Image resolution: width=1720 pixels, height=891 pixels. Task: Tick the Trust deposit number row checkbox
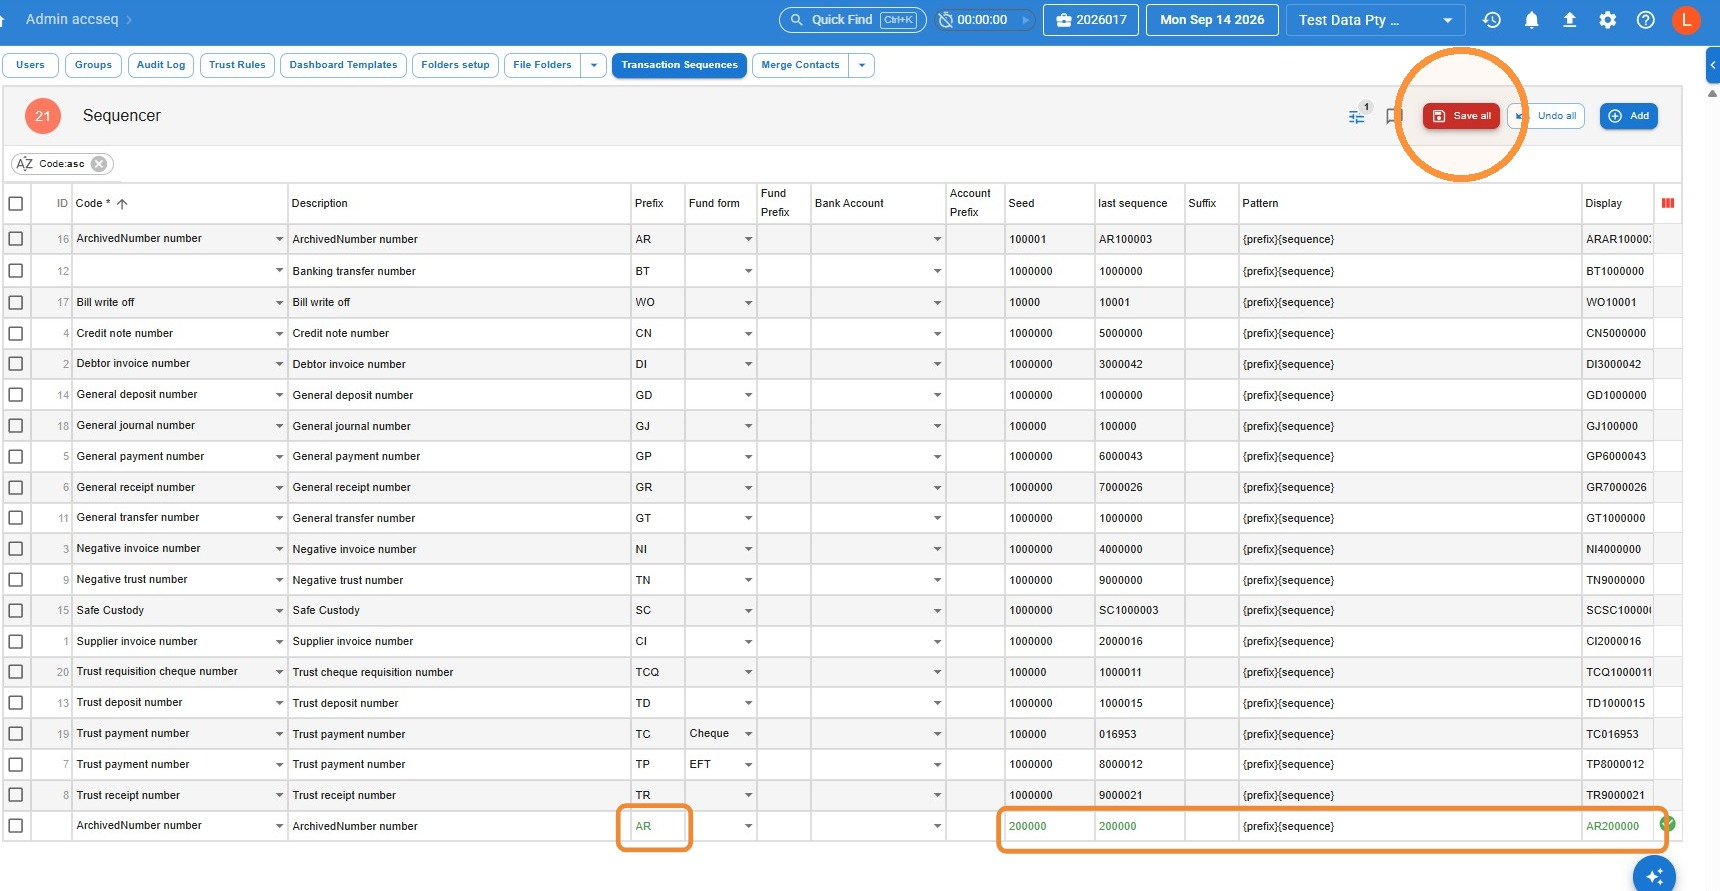click(16, 703)
